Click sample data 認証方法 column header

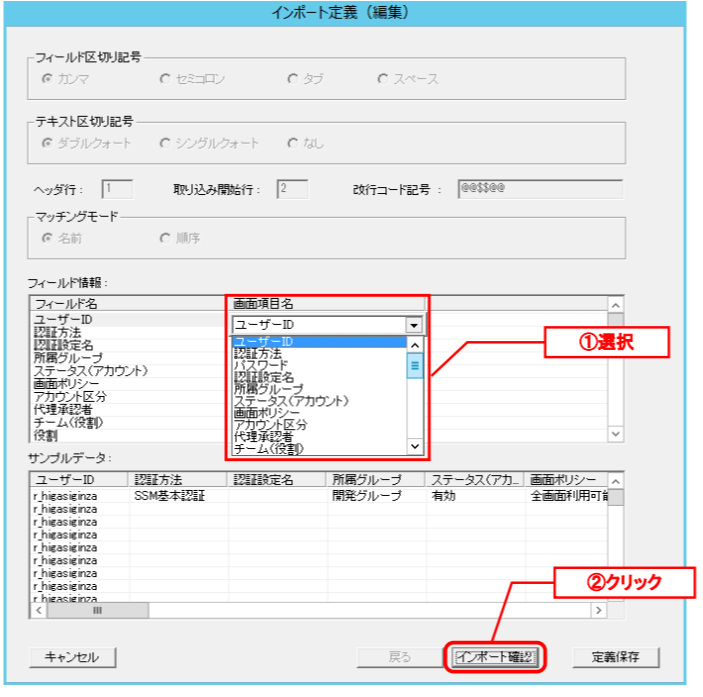click(x=178, y=480)
